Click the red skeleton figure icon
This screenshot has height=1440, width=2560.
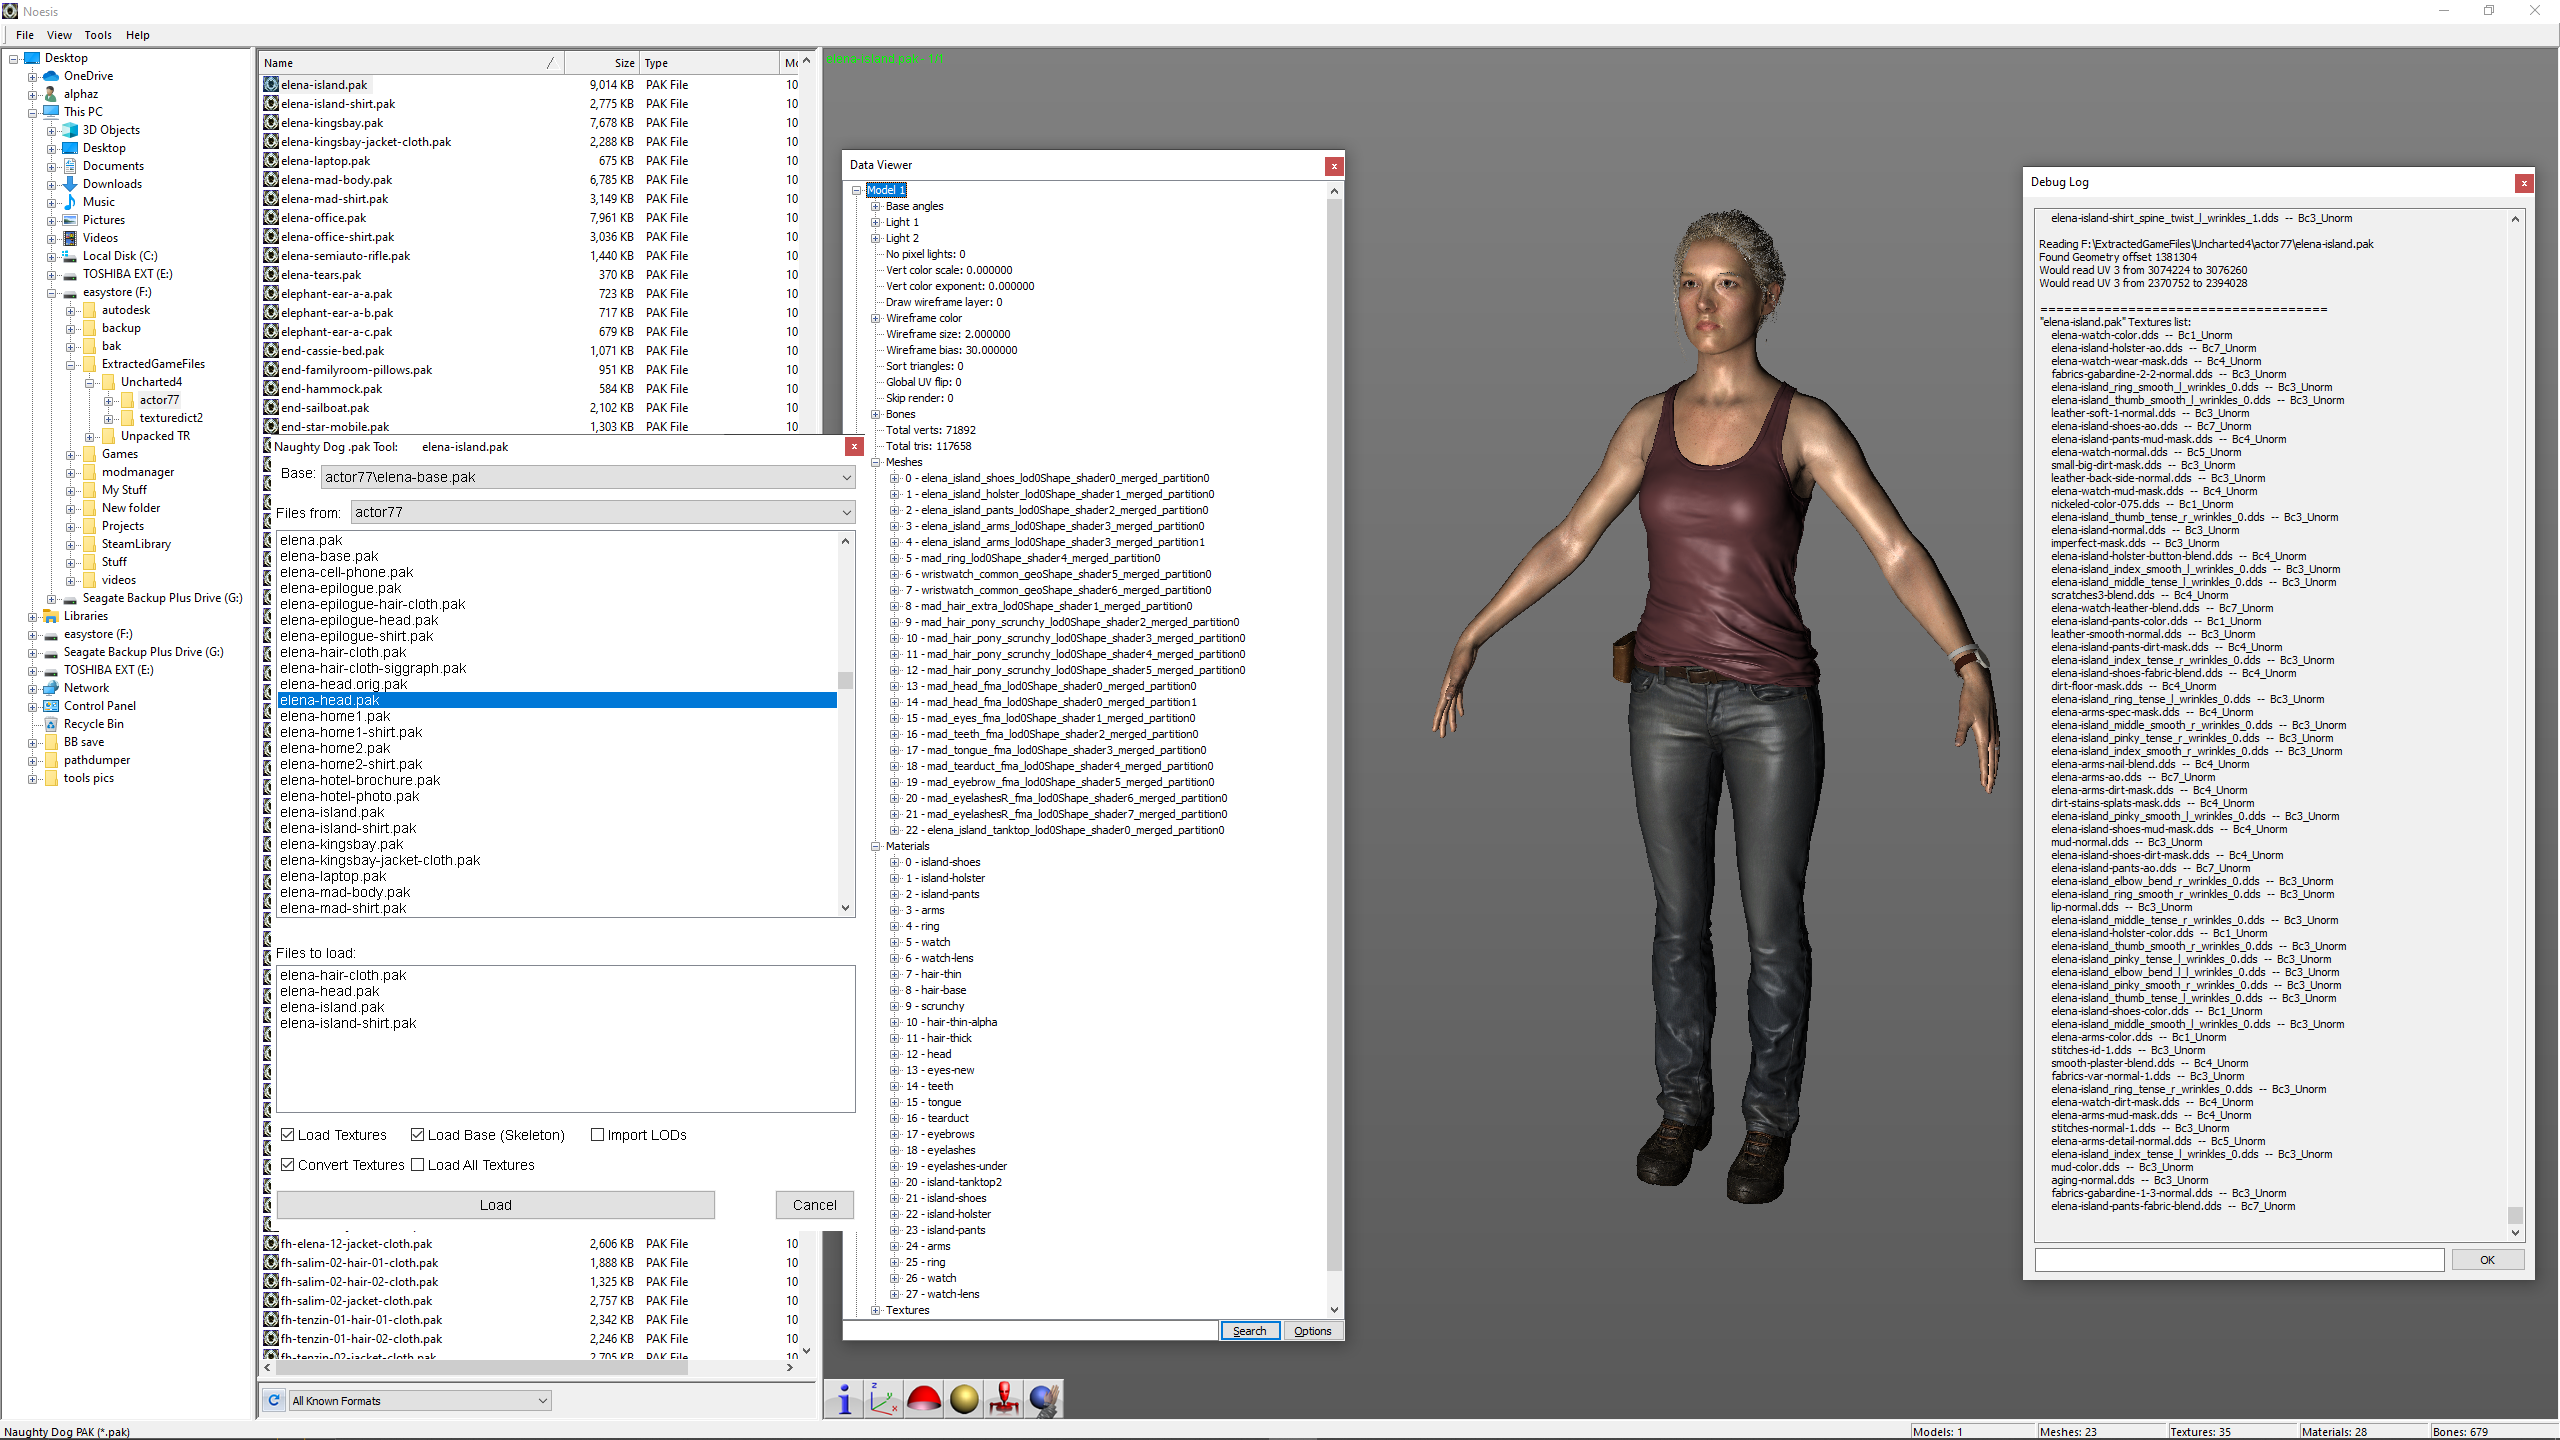point(1004,1399)
